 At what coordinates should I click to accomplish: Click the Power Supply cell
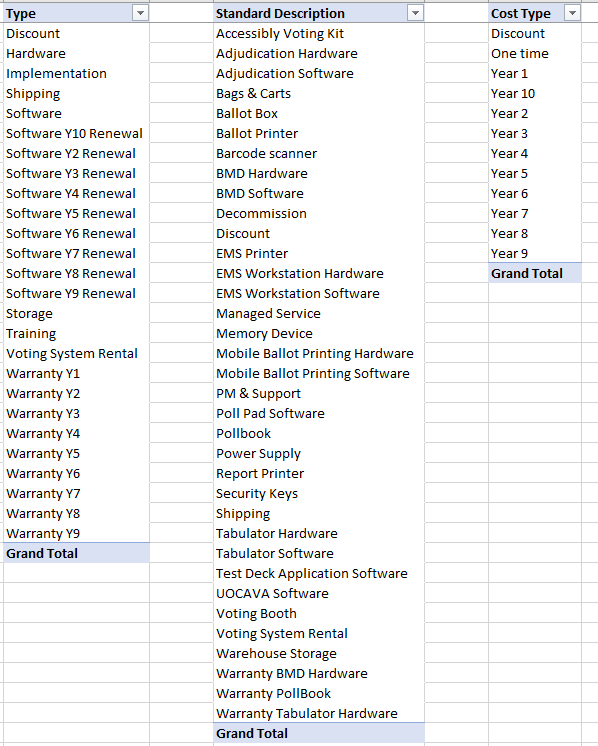point(319,453)
